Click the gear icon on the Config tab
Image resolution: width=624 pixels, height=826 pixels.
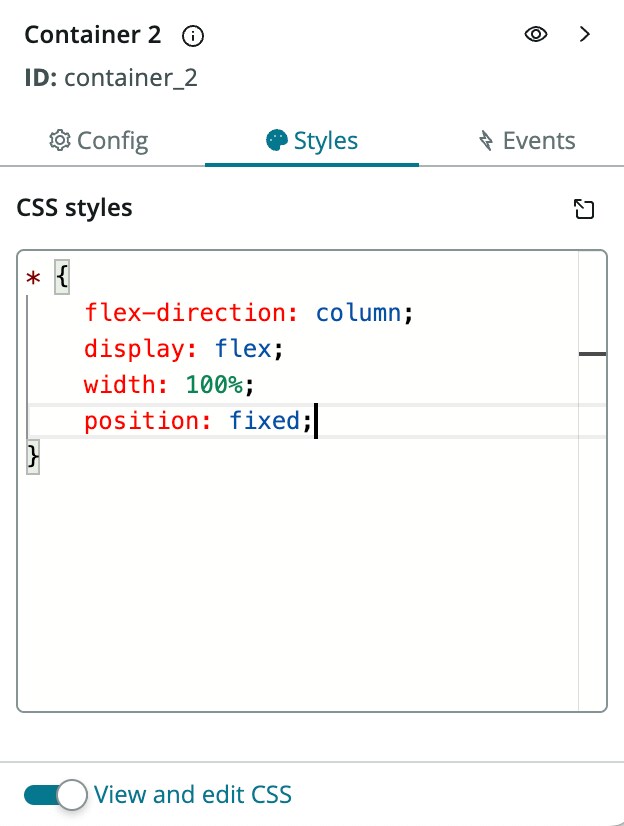point(60,140)
